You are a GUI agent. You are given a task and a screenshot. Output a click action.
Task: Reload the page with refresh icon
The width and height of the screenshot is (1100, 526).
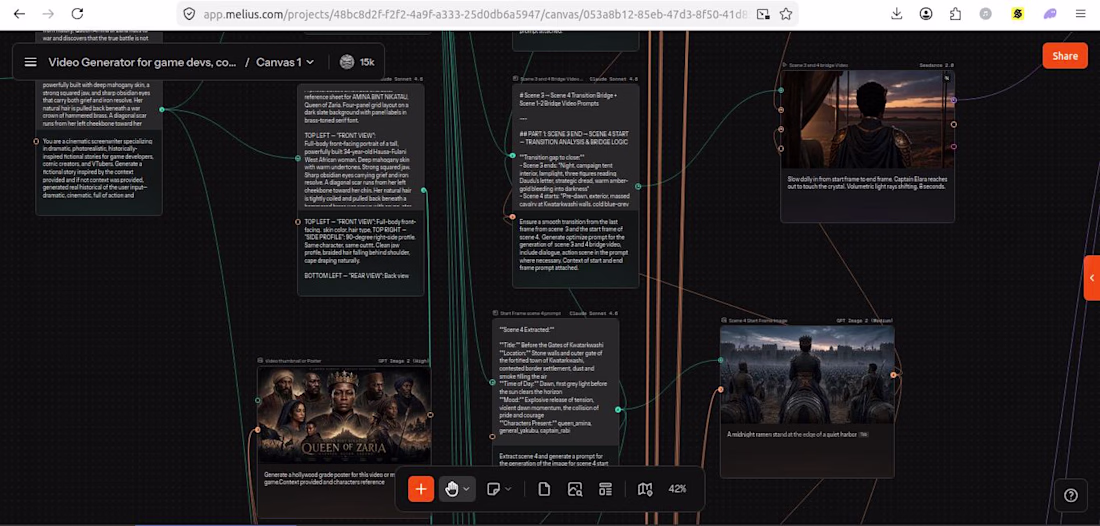[78, 13]
